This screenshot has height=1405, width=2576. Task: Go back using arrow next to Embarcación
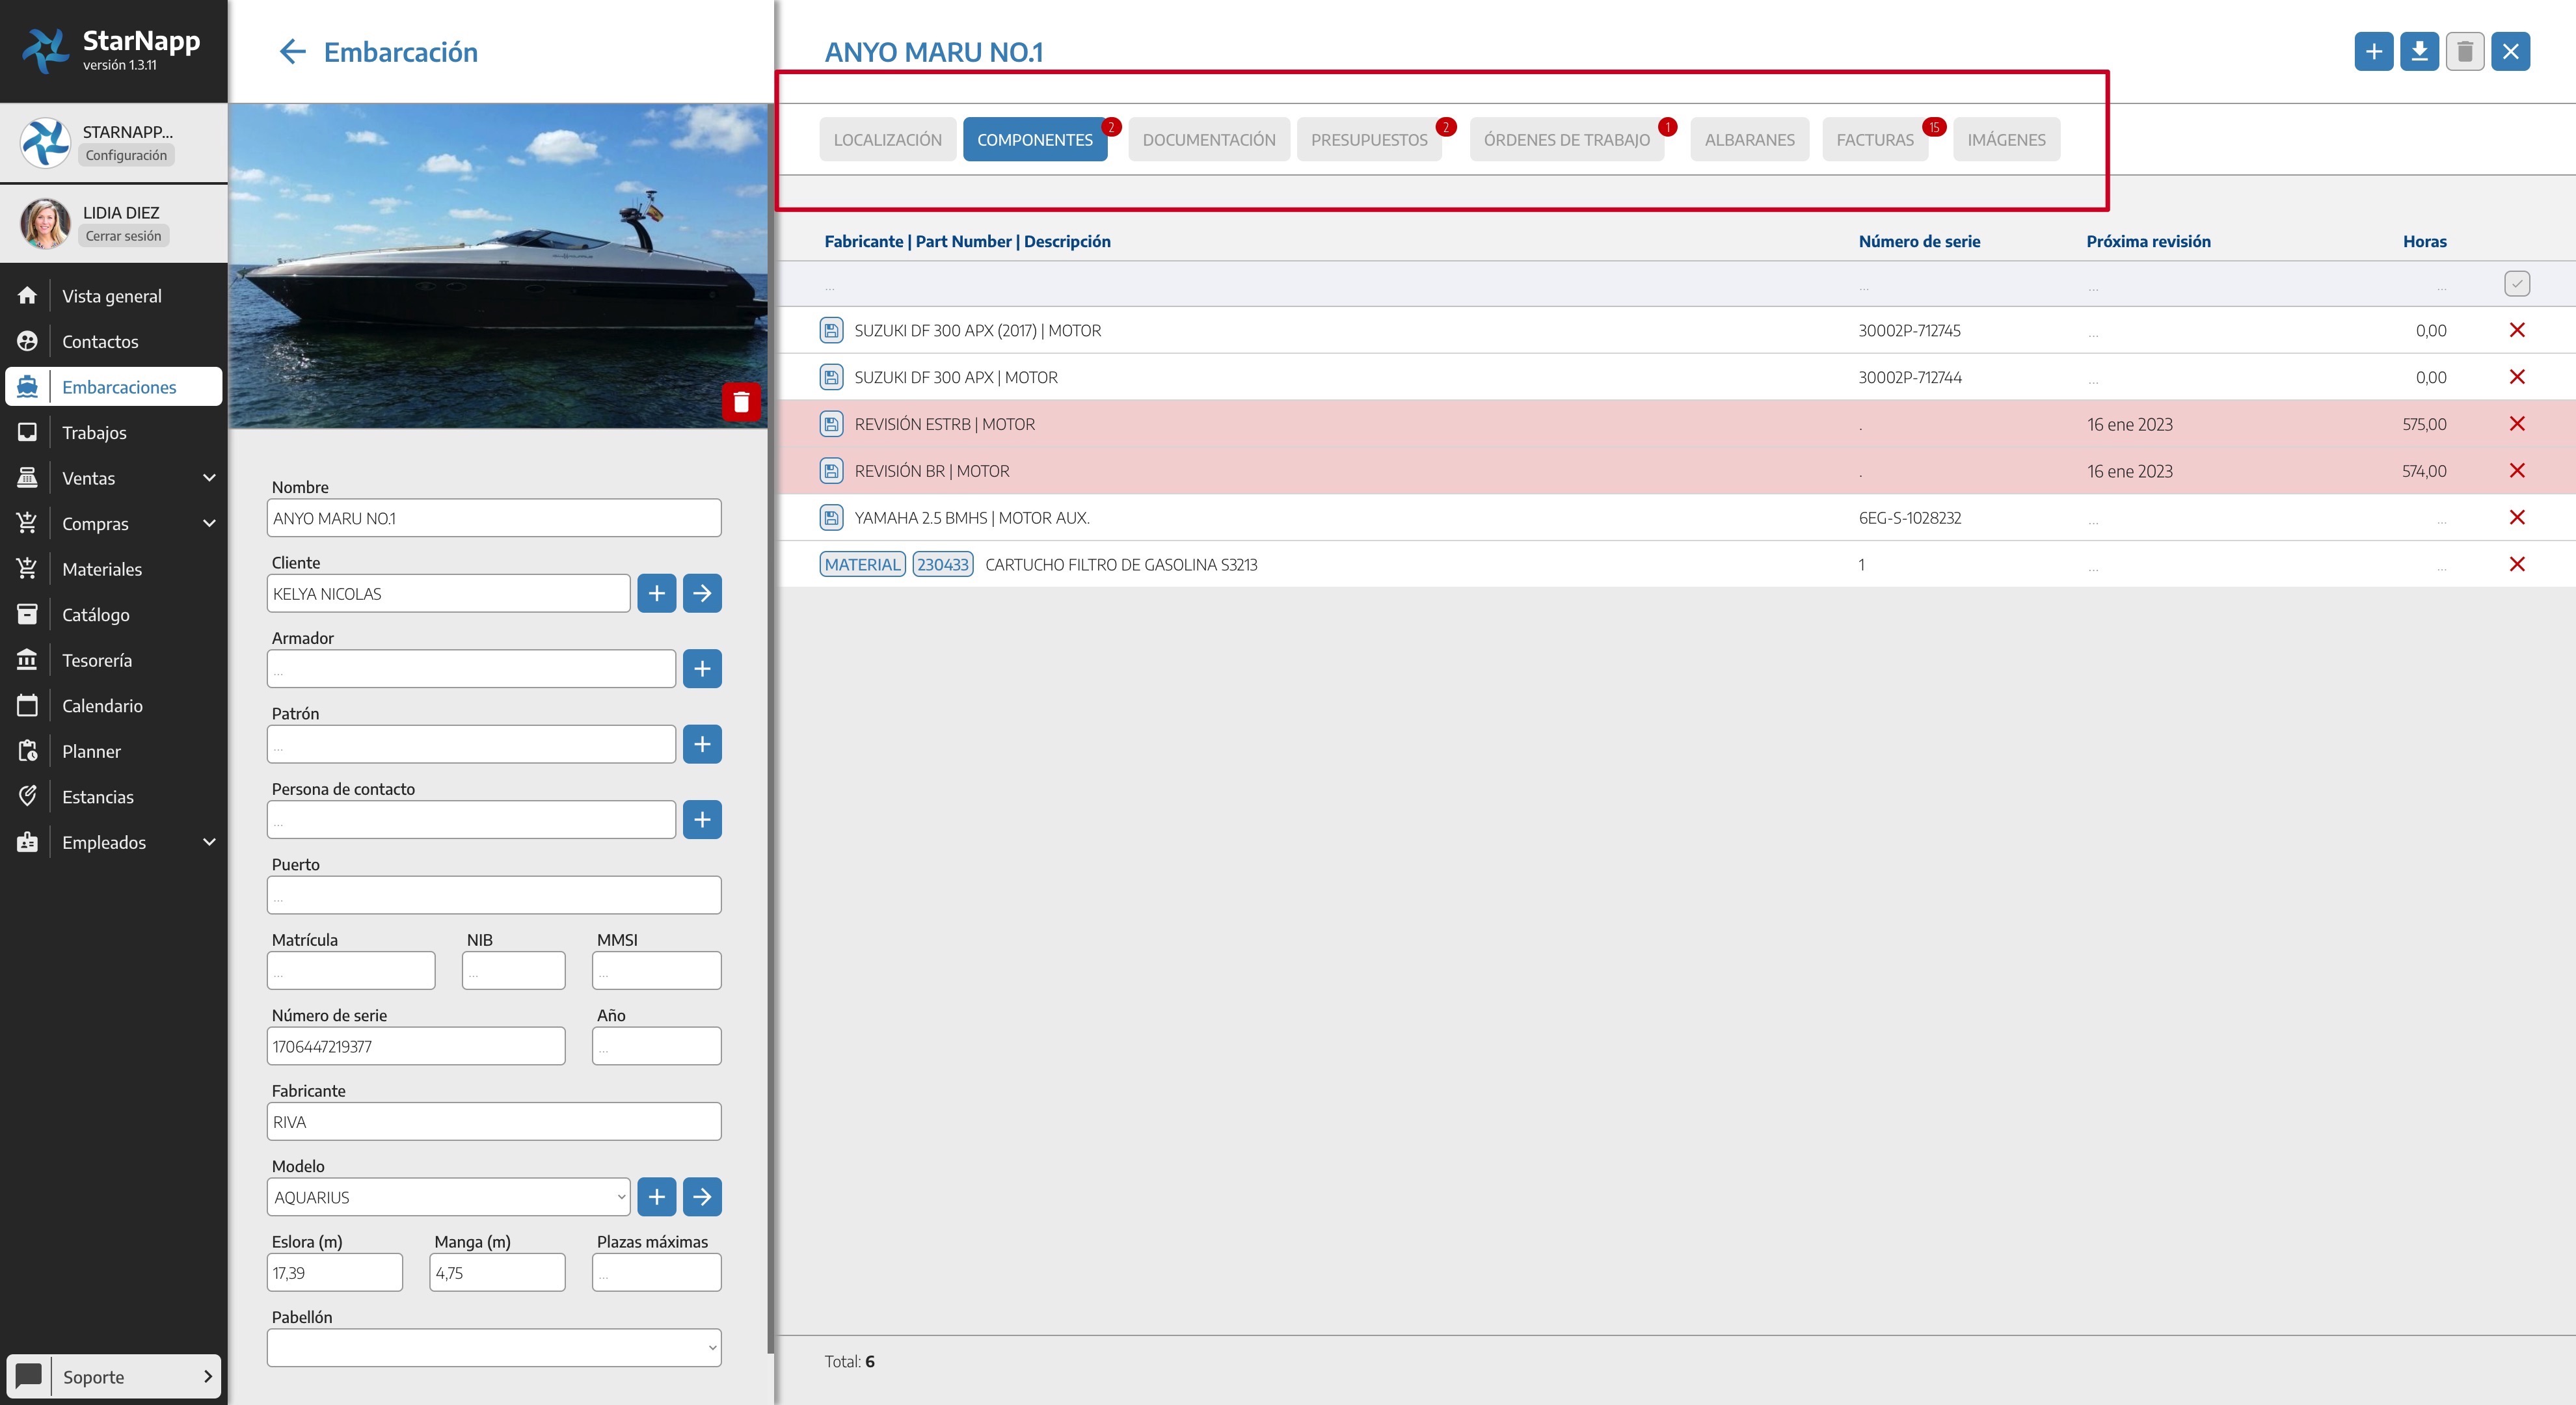click(292, 52)
